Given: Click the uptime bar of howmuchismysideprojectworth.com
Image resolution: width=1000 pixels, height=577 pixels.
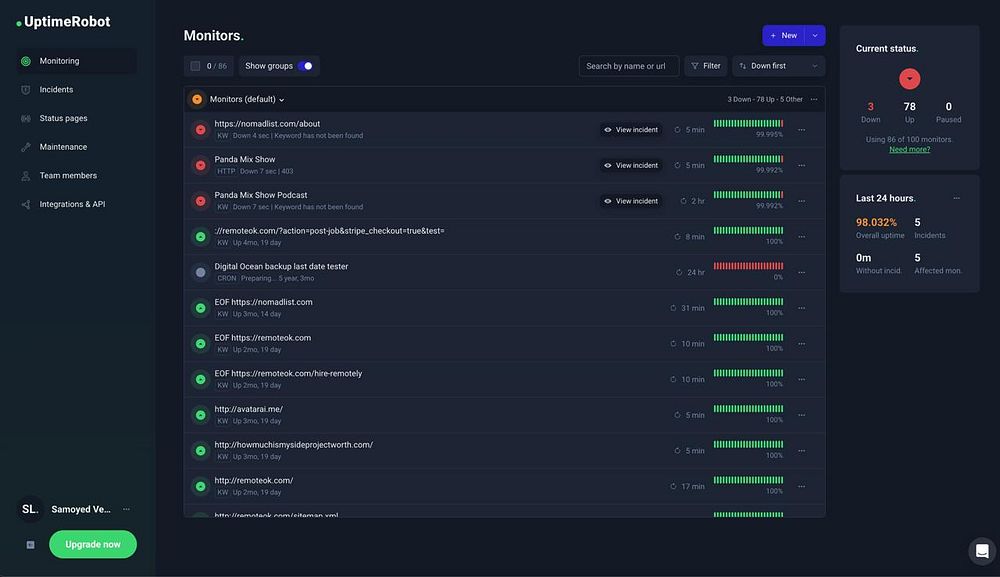Looking at the screenshot, I should [748, 445].
